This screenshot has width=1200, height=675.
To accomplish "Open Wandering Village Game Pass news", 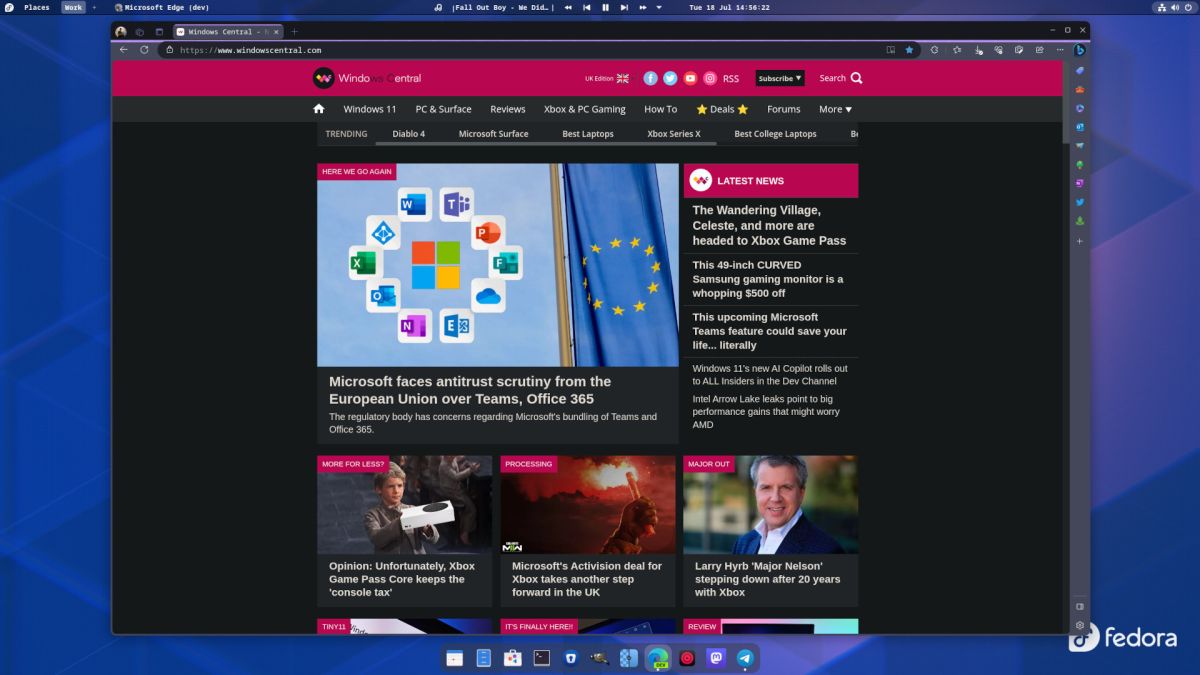I will coord(769,225).
